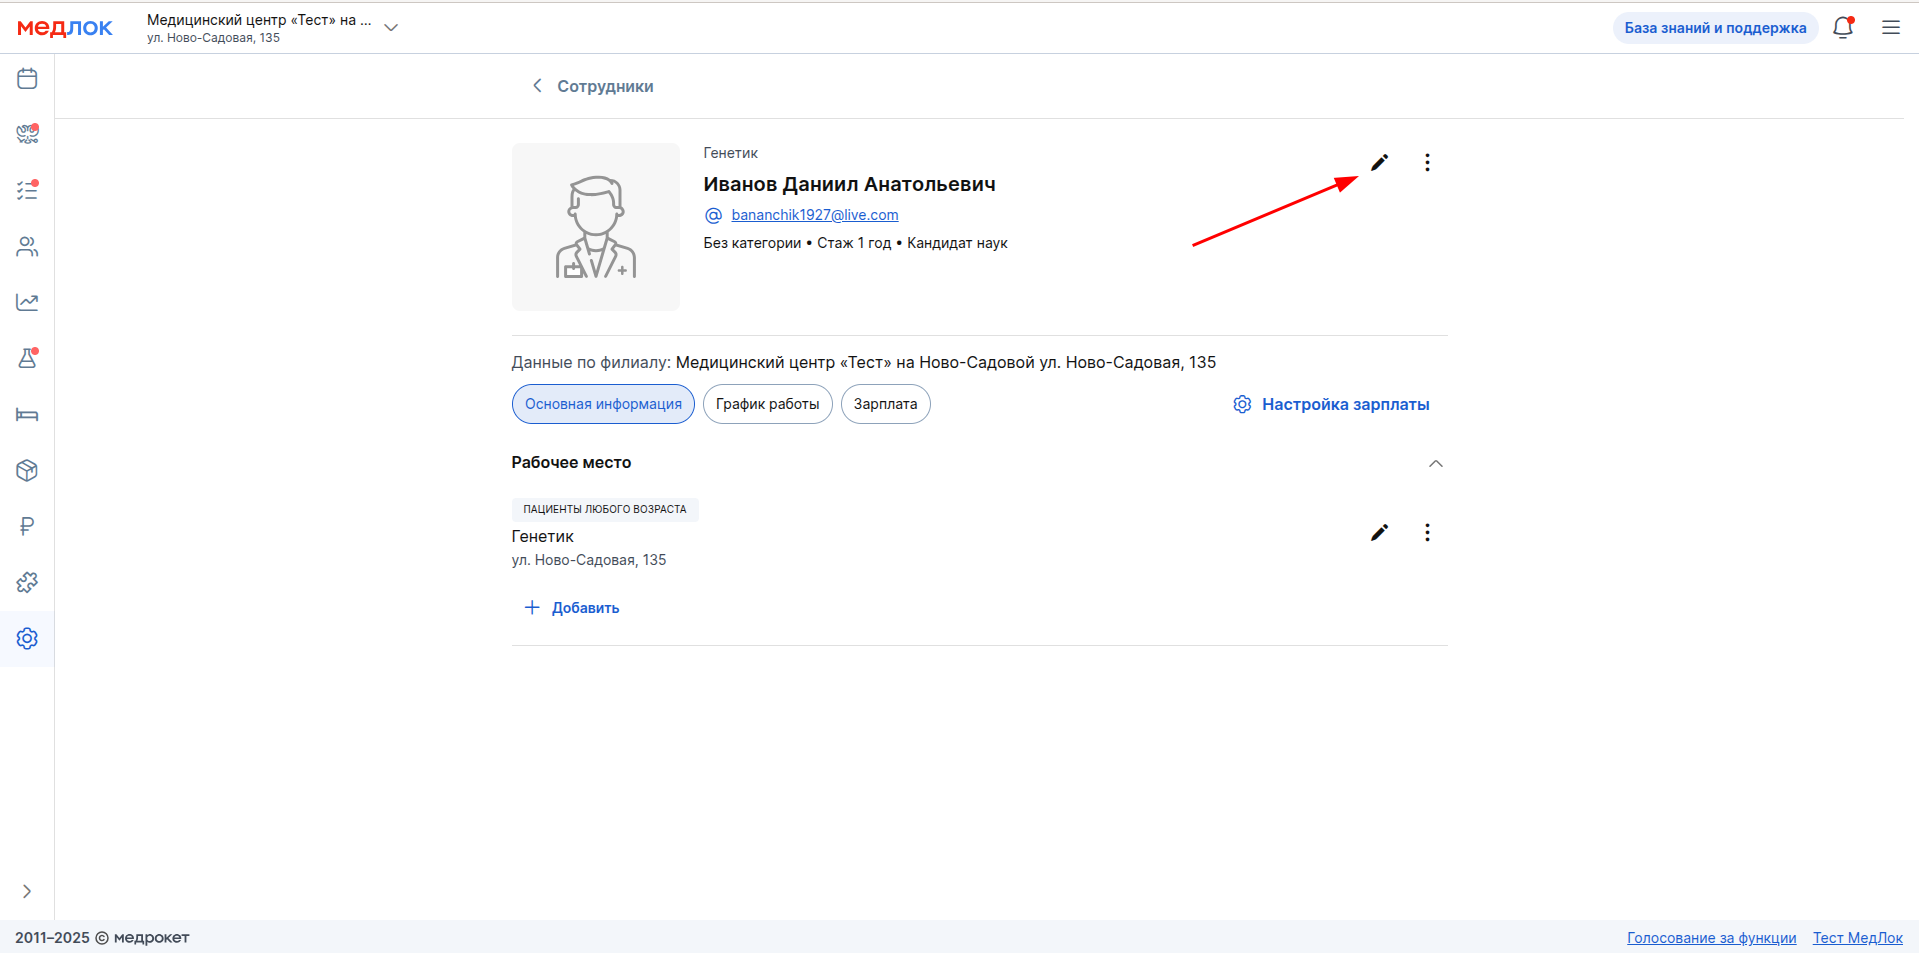Click the employee avatar placeholder
Screen dimensions: 1919x953
point(596,227)
